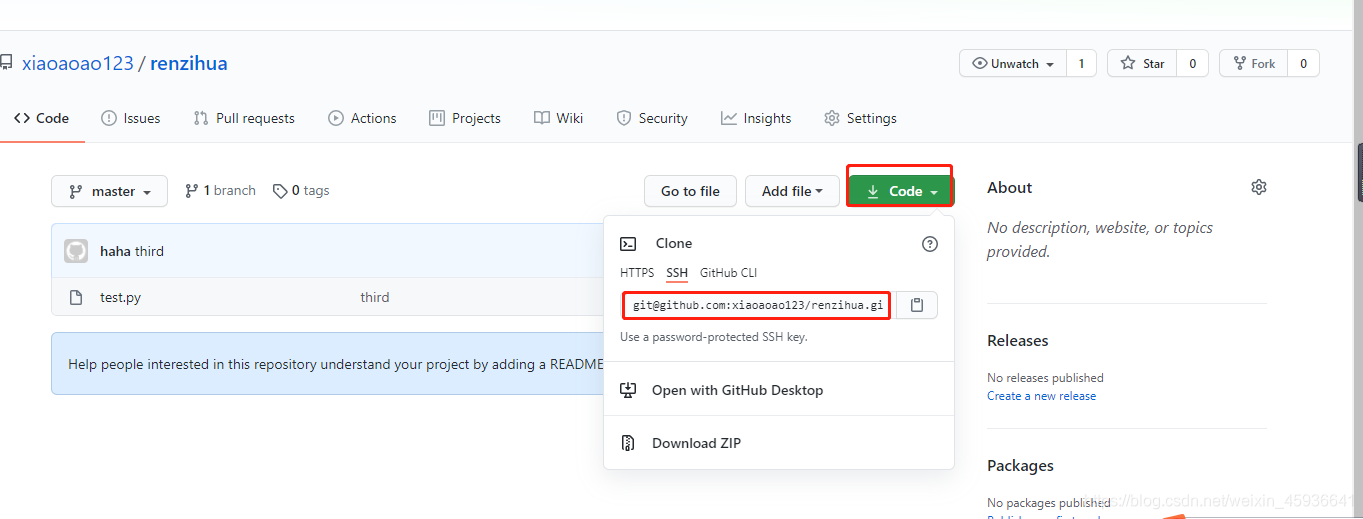Open the Packages heading link
This screenshot has height=519, width=1363.
(x=1020, y=466)
